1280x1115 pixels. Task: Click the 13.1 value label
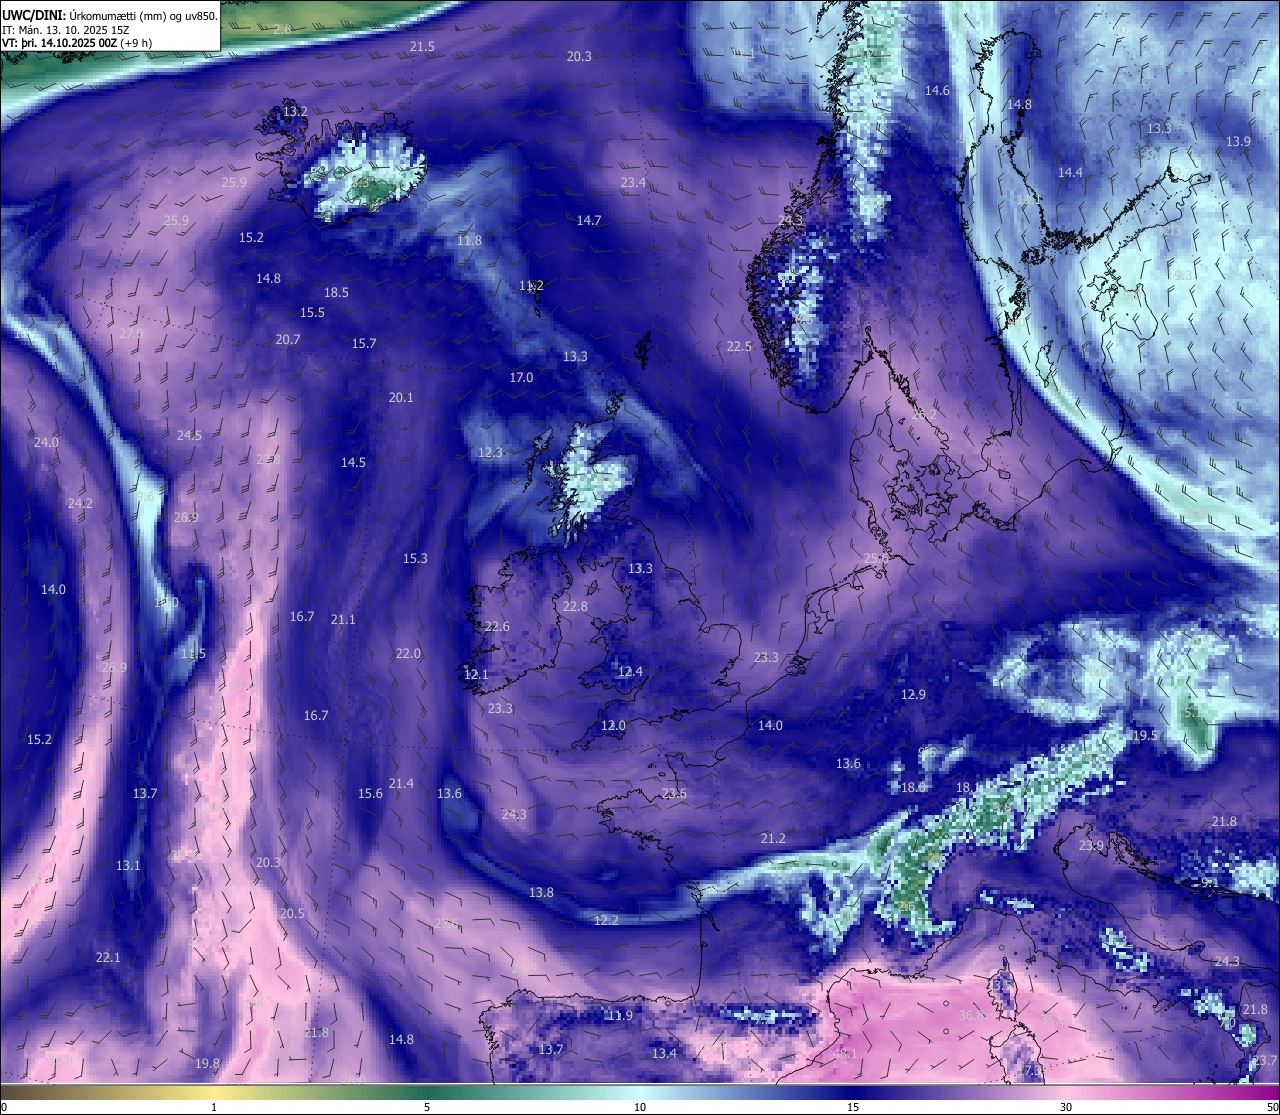pyautogui.click(x=128, y=866)
